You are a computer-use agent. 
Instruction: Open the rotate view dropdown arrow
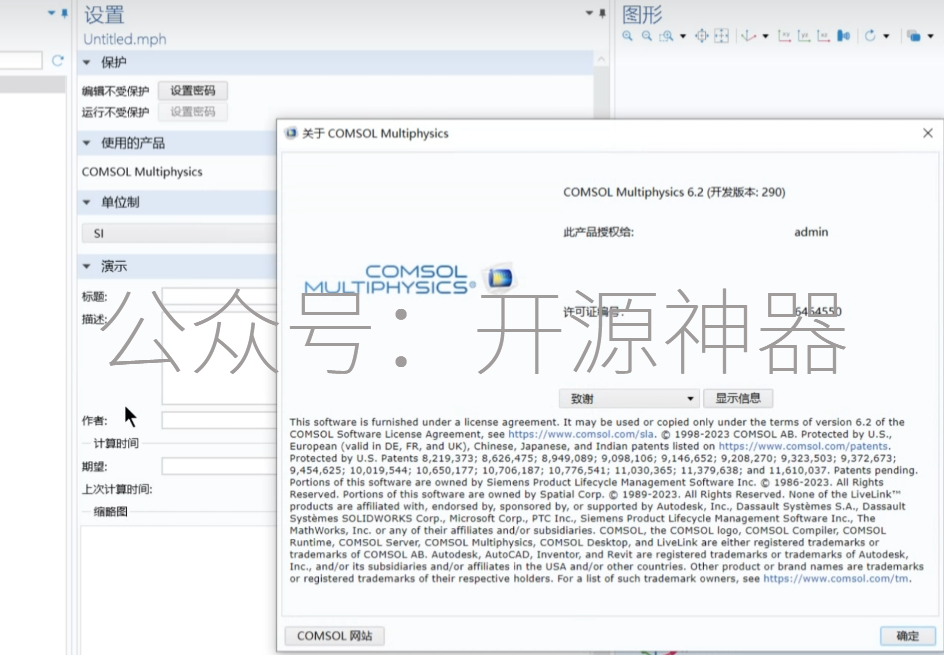click(886, 36)
